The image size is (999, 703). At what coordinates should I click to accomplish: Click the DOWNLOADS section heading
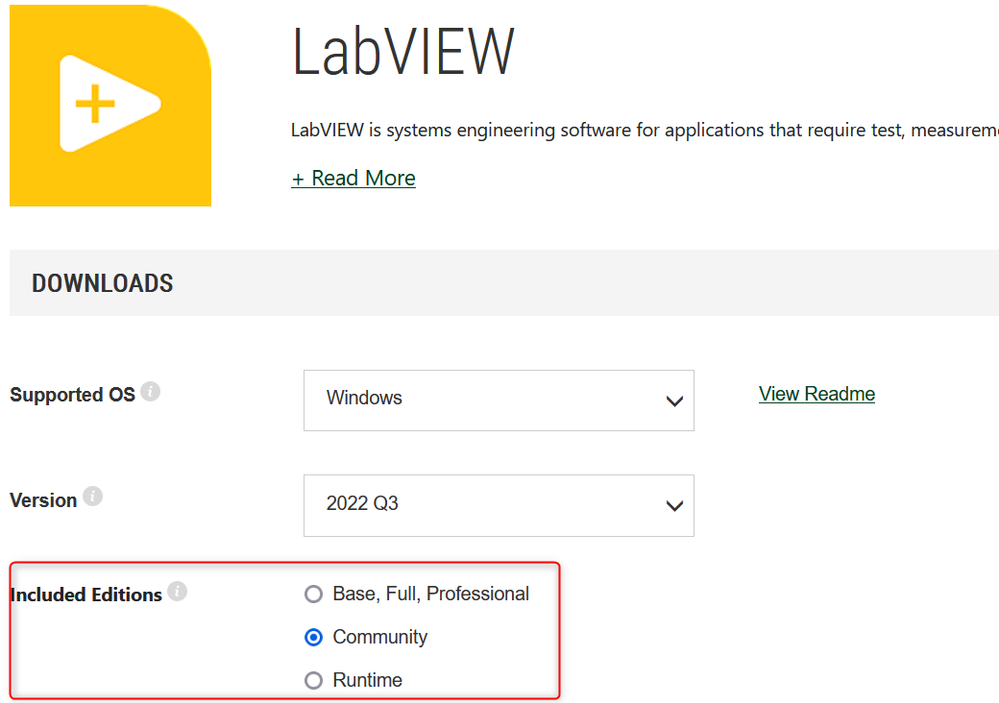103,283
